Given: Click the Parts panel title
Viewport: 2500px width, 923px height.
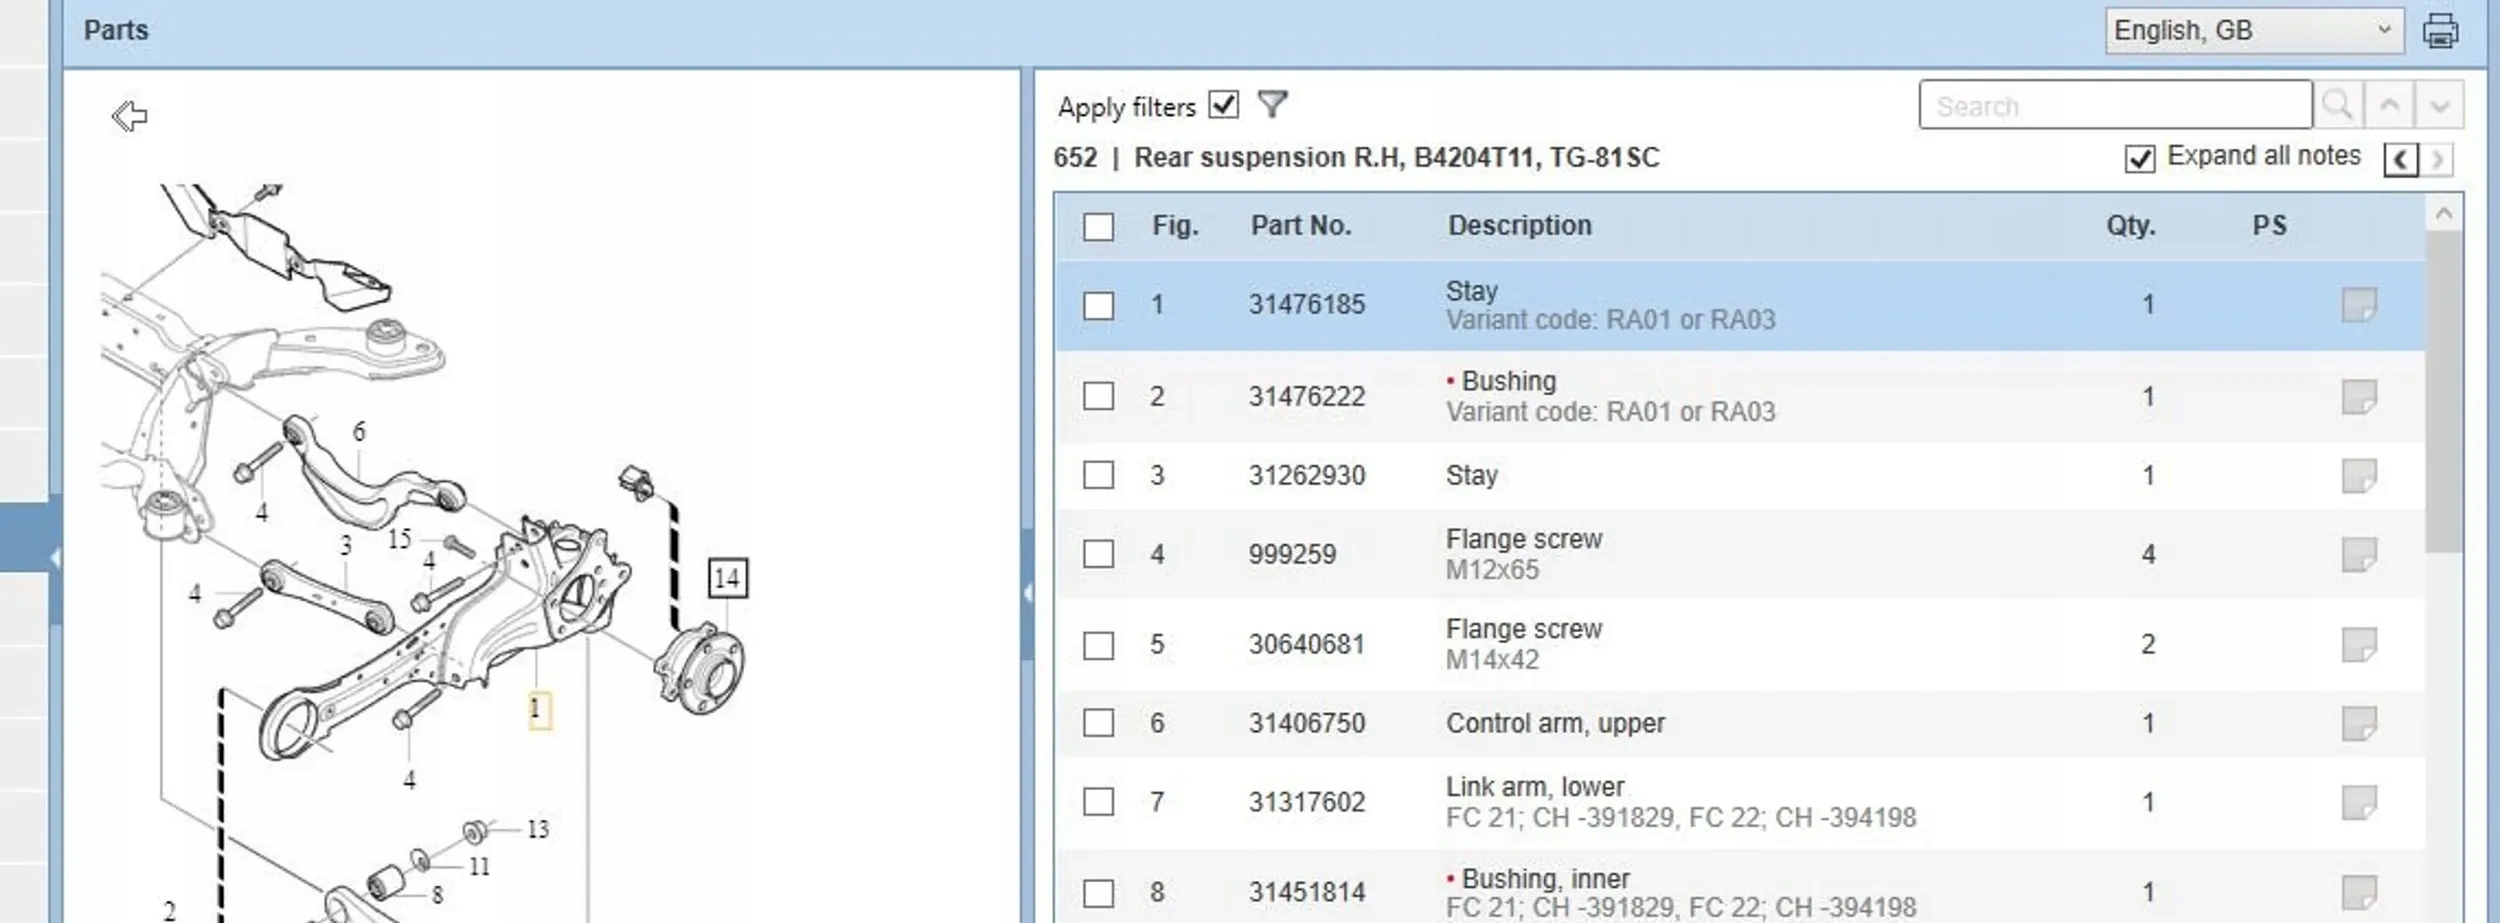Looking at the screenshot, I should (x=116, y=31).
